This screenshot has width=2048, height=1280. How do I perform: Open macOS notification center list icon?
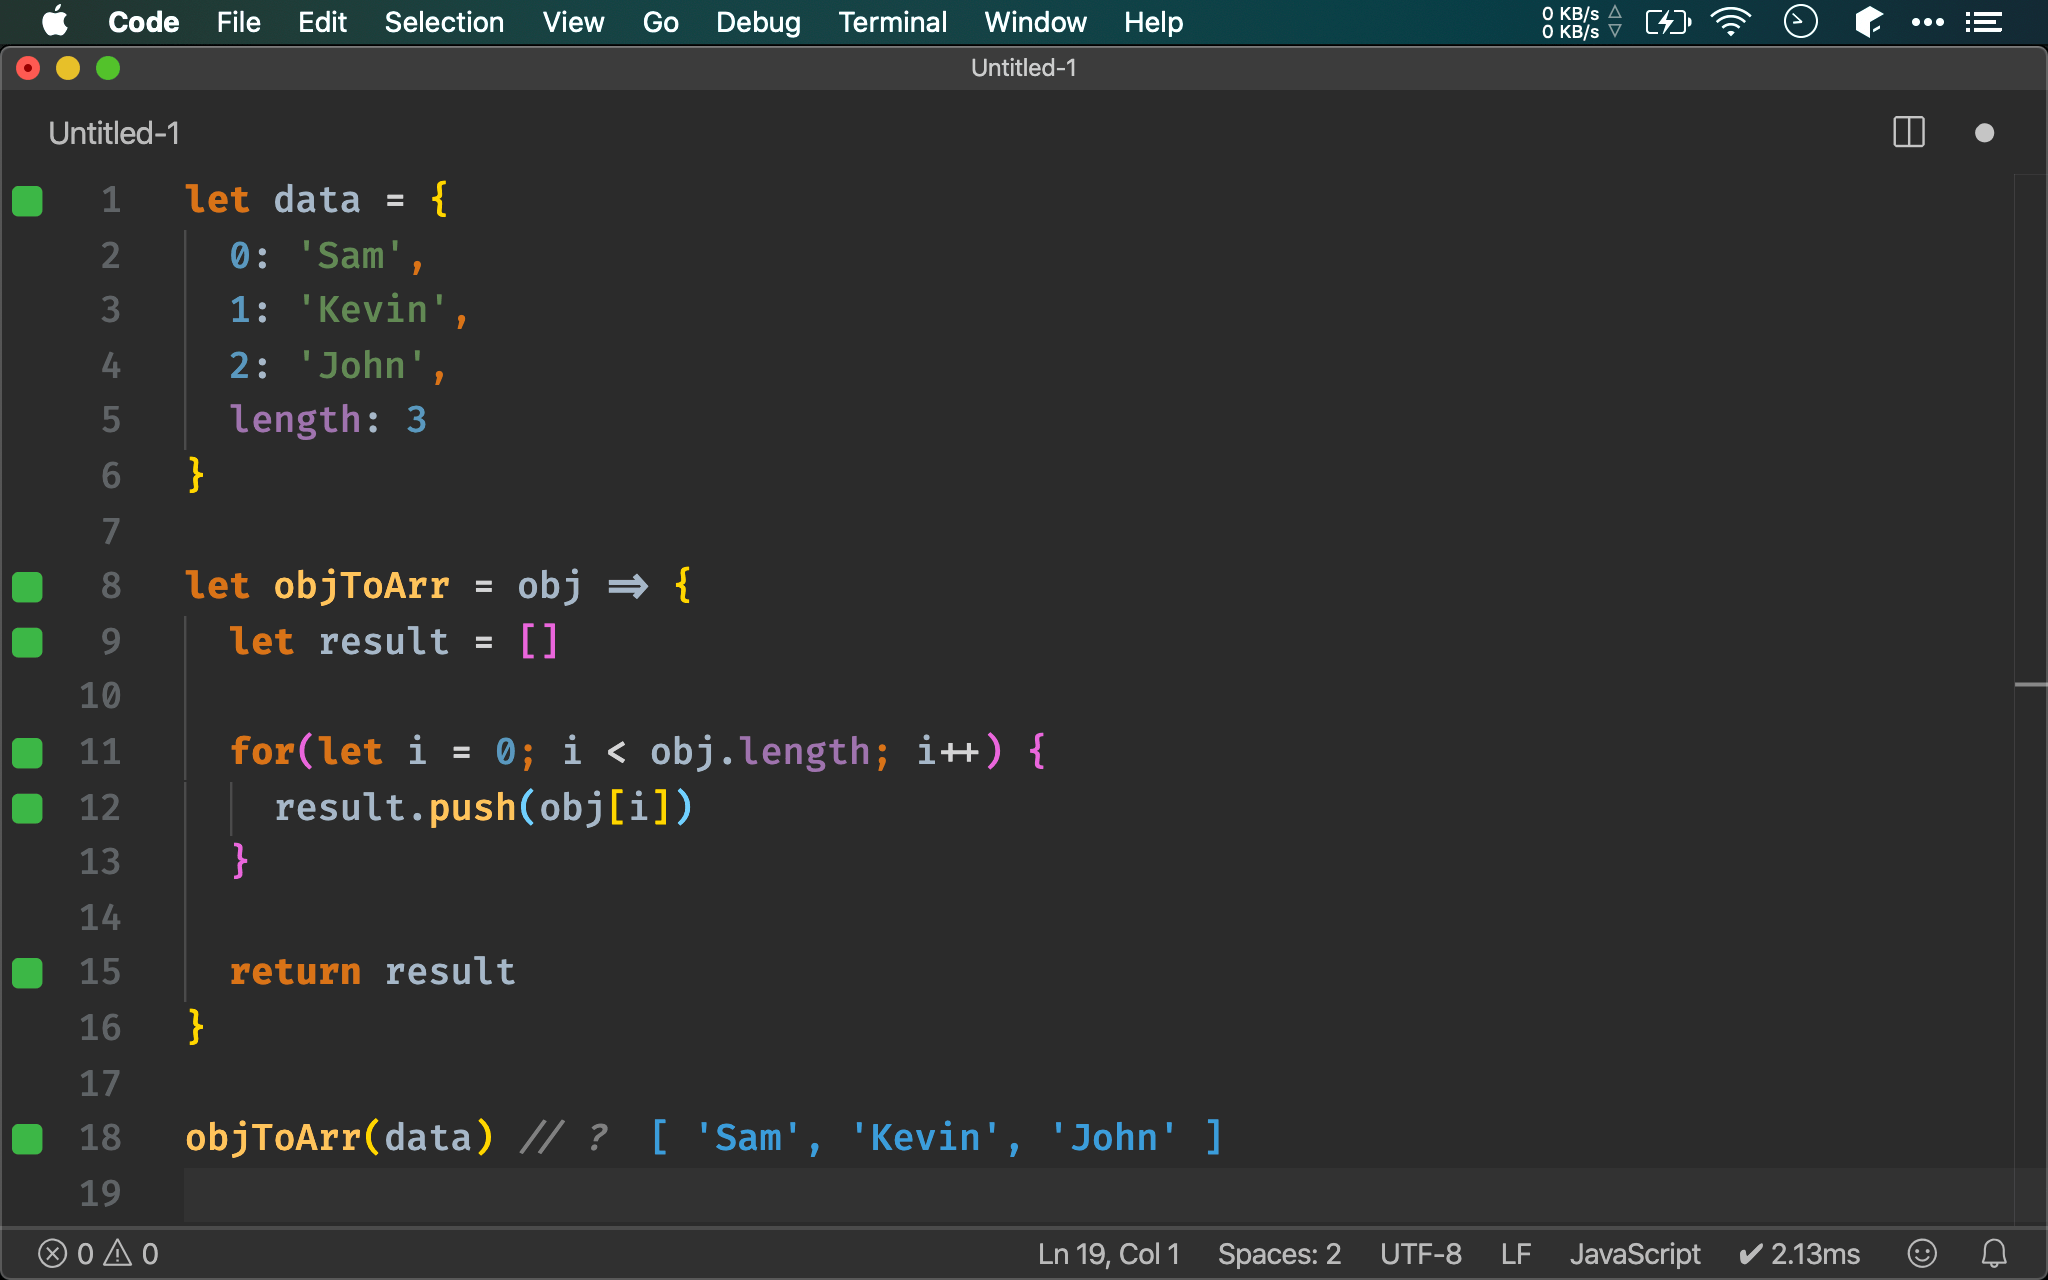[1984, 22]
